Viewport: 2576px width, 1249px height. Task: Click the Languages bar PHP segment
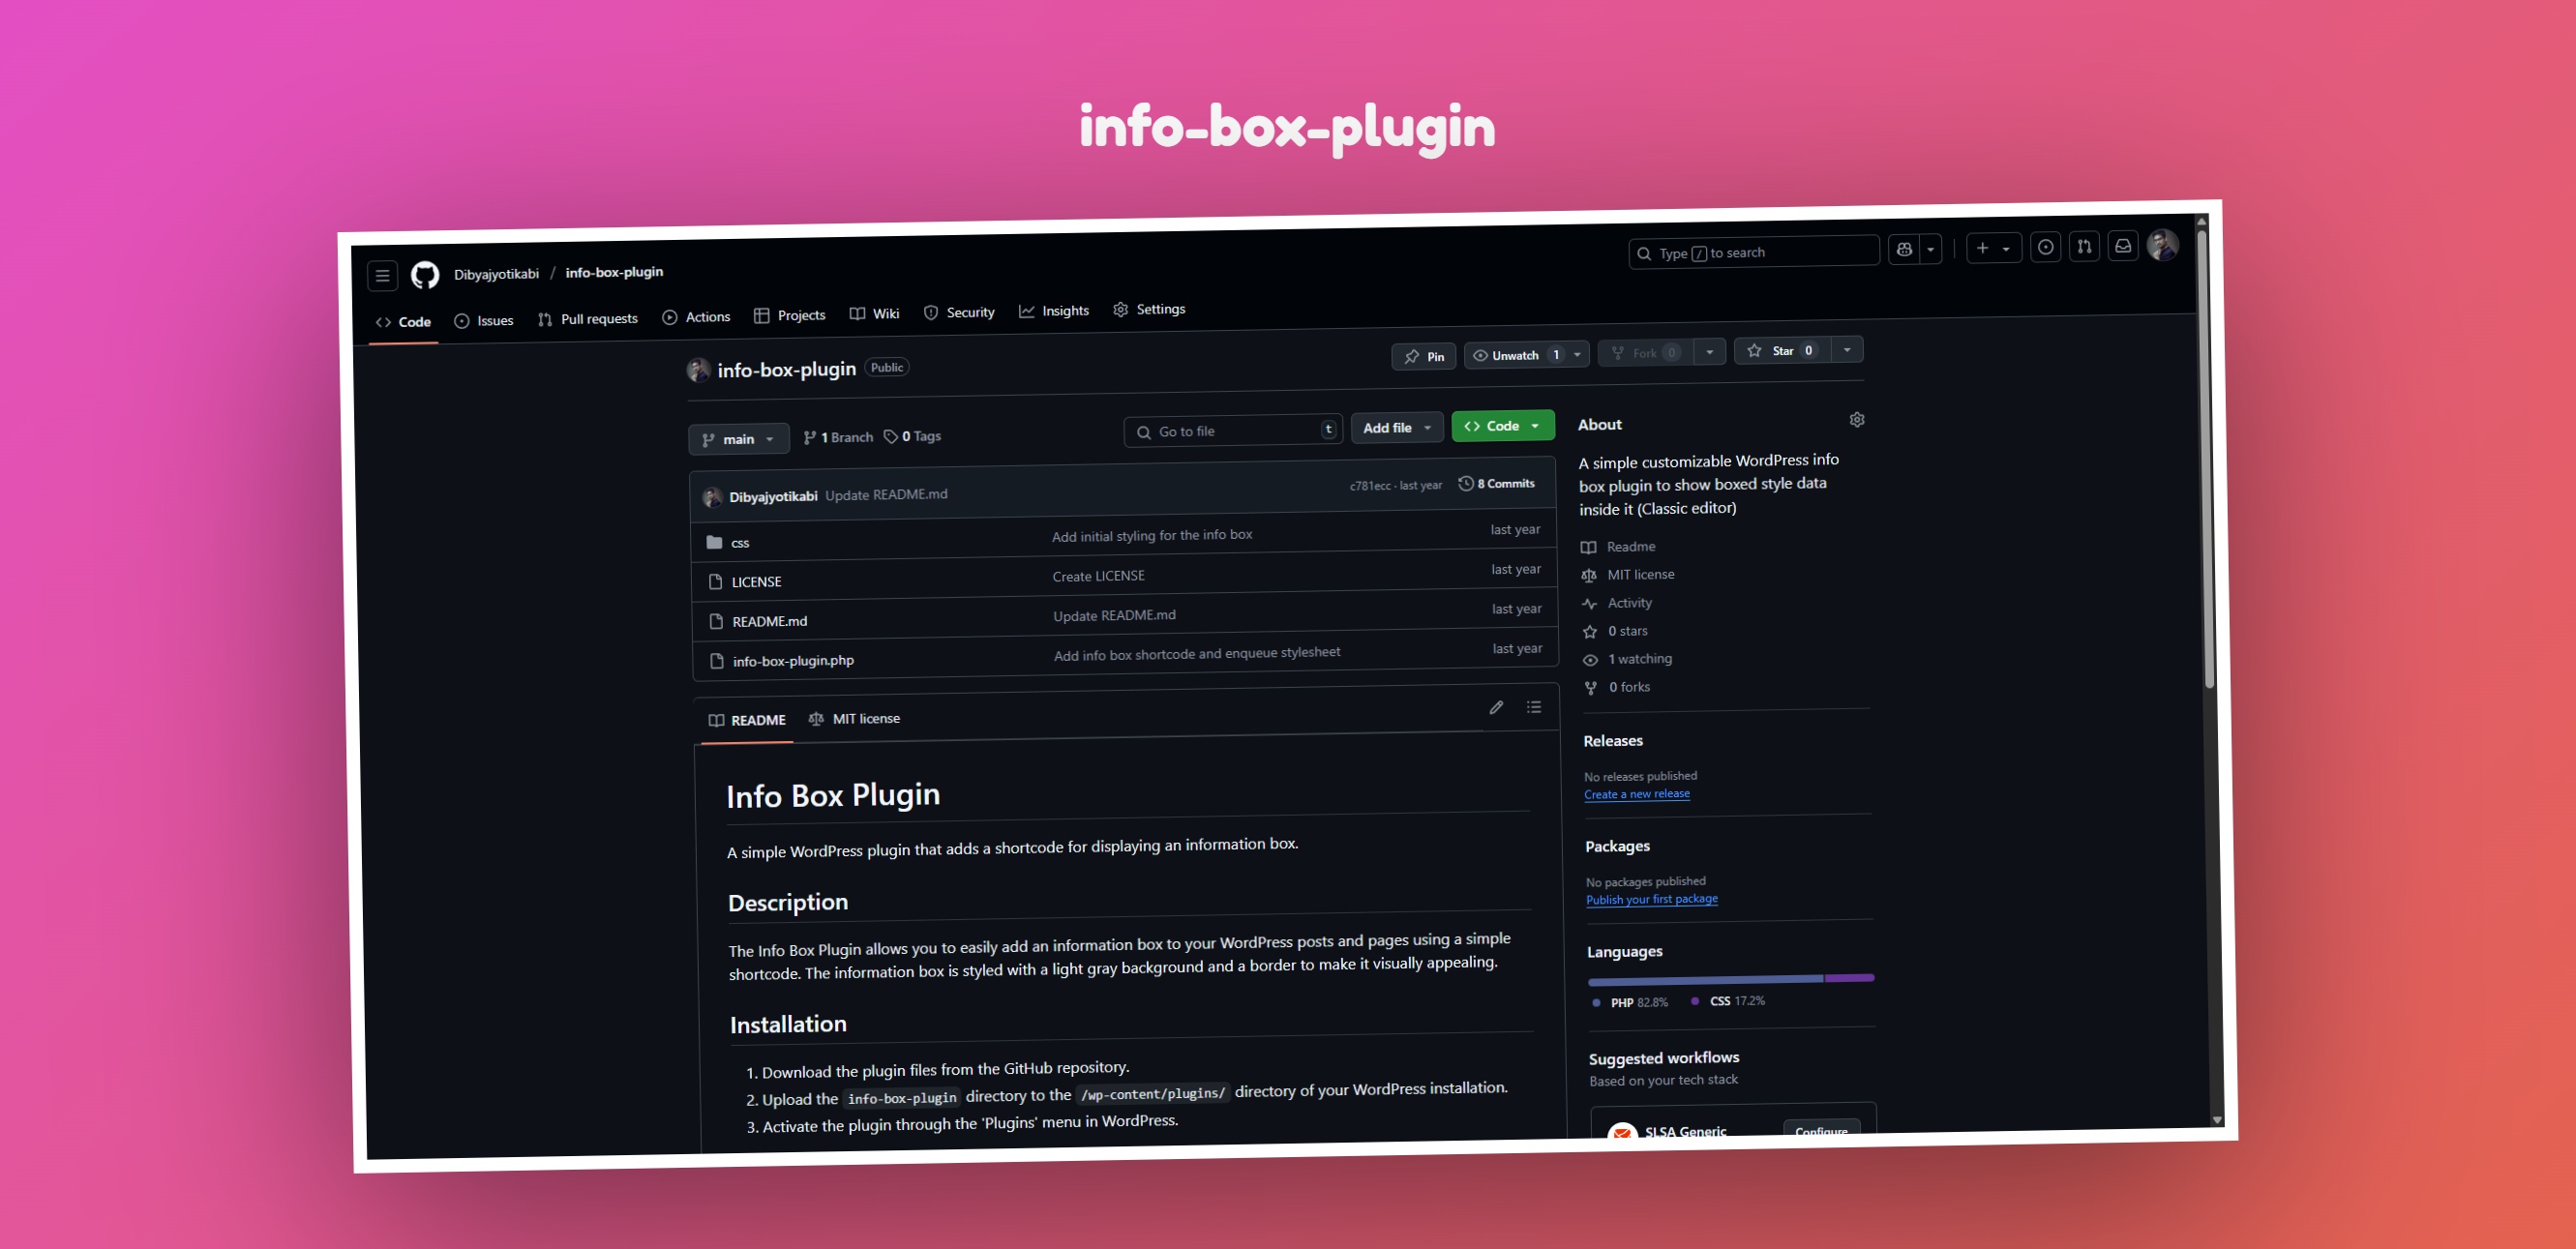[1706, 980]
